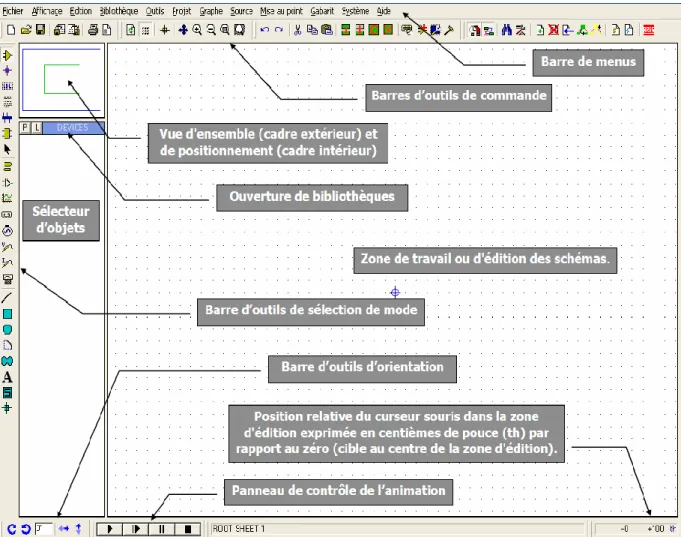Undo the last action
Screen dimensions: 681x537
pyautogui.click(x=264, y=30)
